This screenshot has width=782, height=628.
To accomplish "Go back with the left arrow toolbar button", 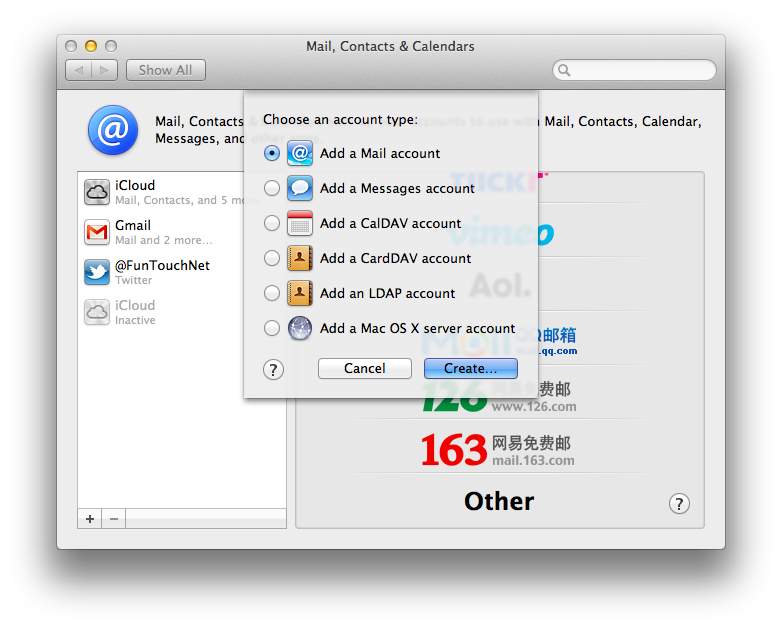I will pos(78,70).
